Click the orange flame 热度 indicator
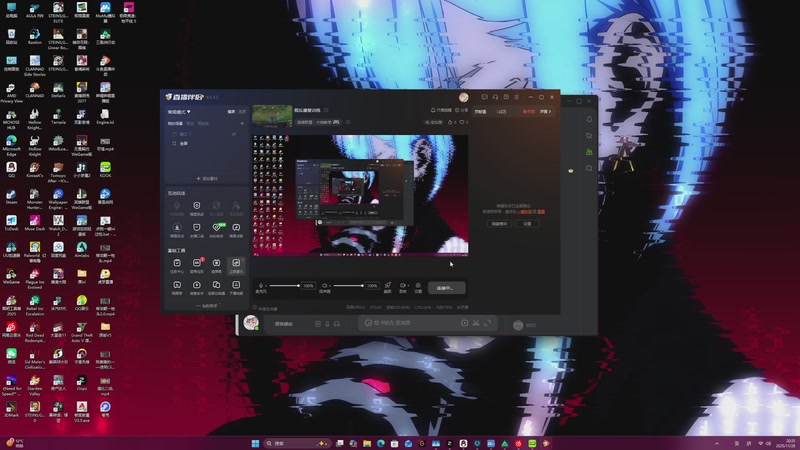800x450 pixels. [x=529, y=112]
